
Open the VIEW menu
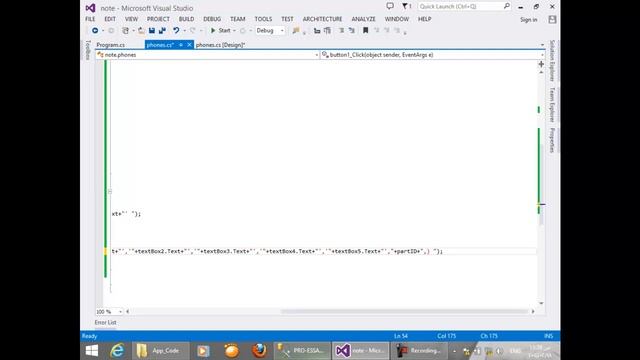click(131, 19)
